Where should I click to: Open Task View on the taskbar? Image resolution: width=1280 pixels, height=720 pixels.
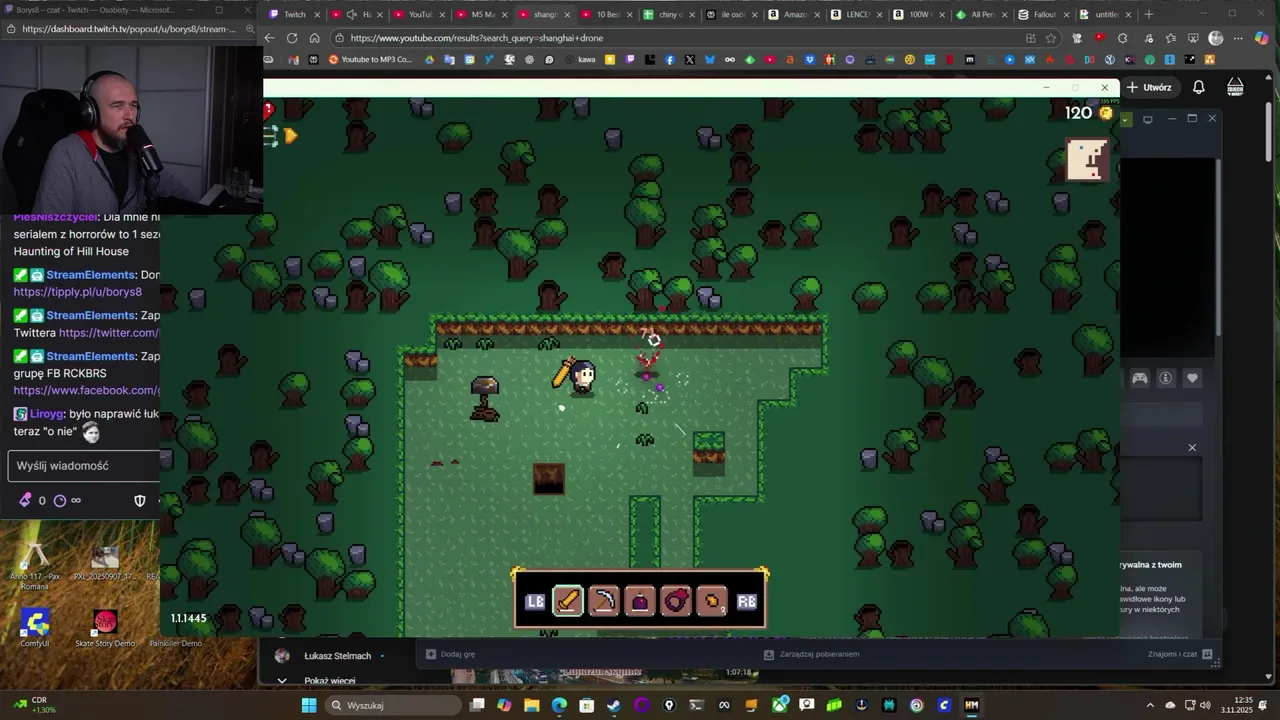click(478, 705)
